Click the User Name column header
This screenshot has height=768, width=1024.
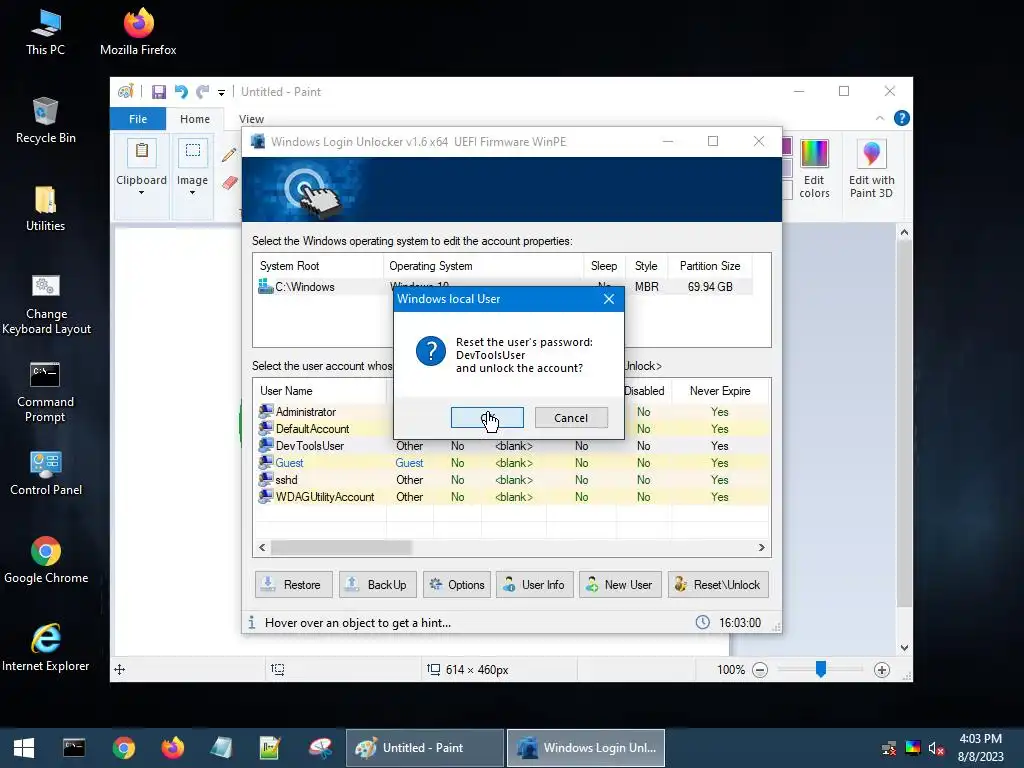pos(320,391)
